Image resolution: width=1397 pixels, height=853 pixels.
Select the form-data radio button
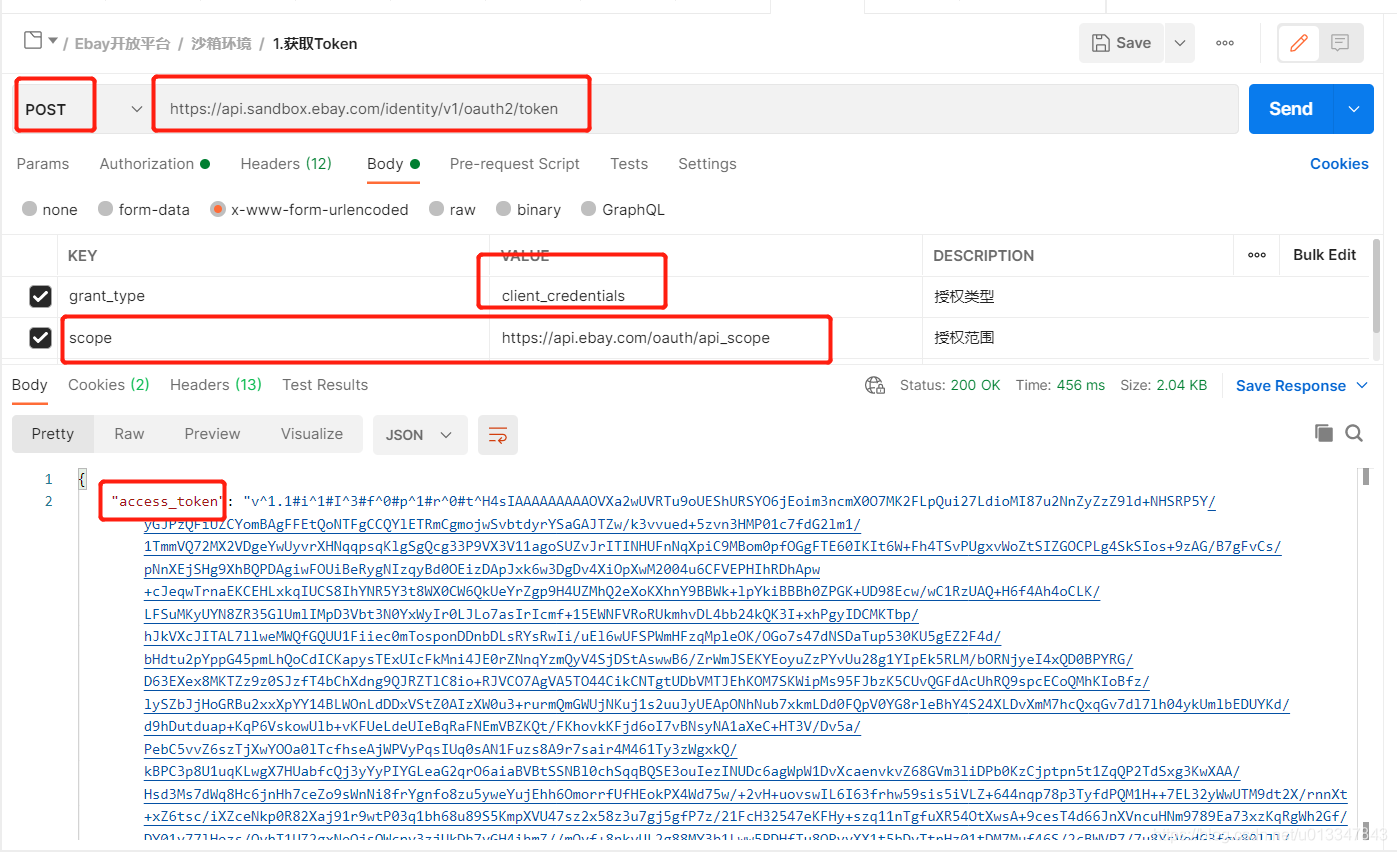106,209
